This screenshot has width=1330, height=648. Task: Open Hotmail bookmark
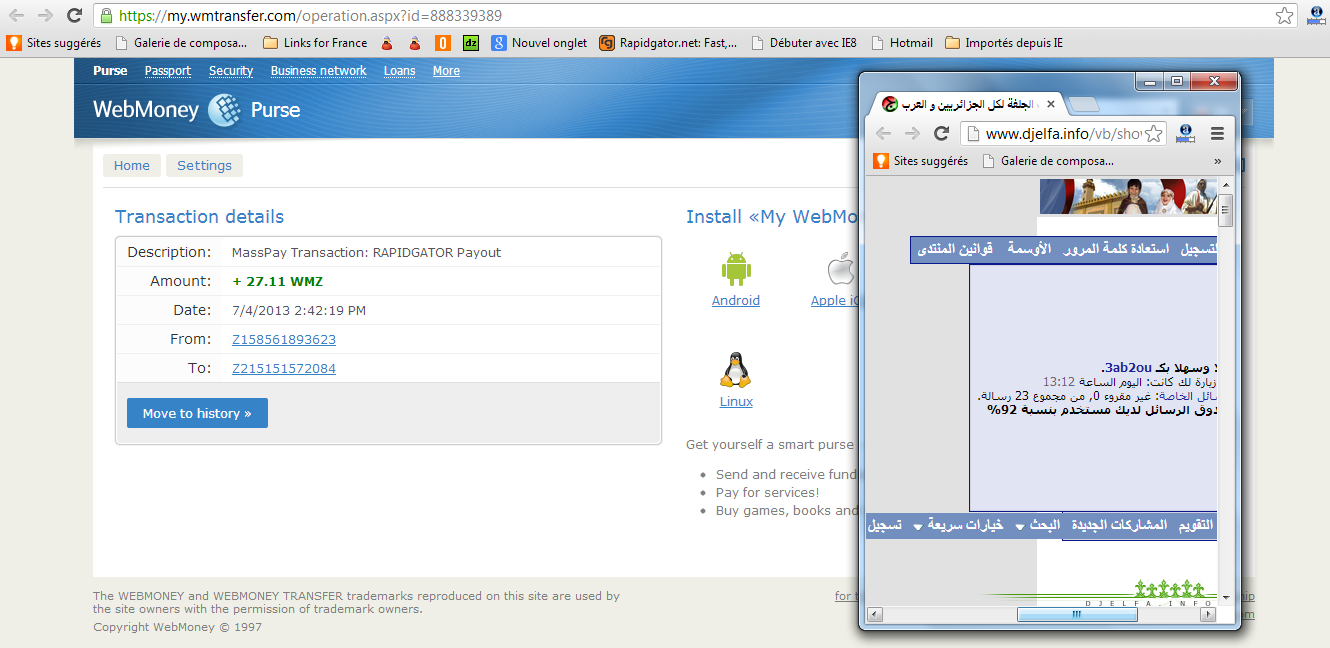tap(902, 43)
